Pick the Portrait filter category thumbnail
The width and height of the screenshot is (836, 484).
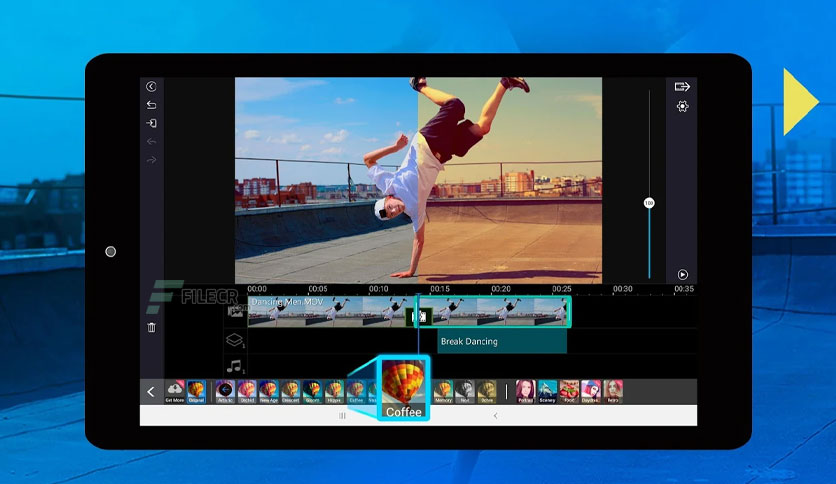pyautogui.click(x=525, y=391)
